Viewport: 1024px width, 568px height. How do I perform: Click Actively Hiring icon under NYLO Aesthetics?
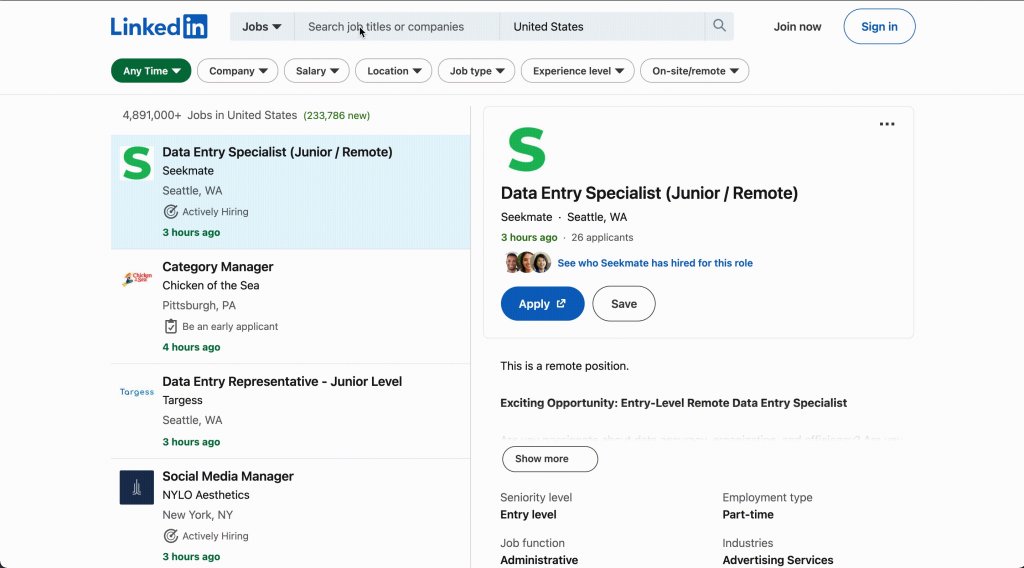pyautogui.click(x=170, y=536)
